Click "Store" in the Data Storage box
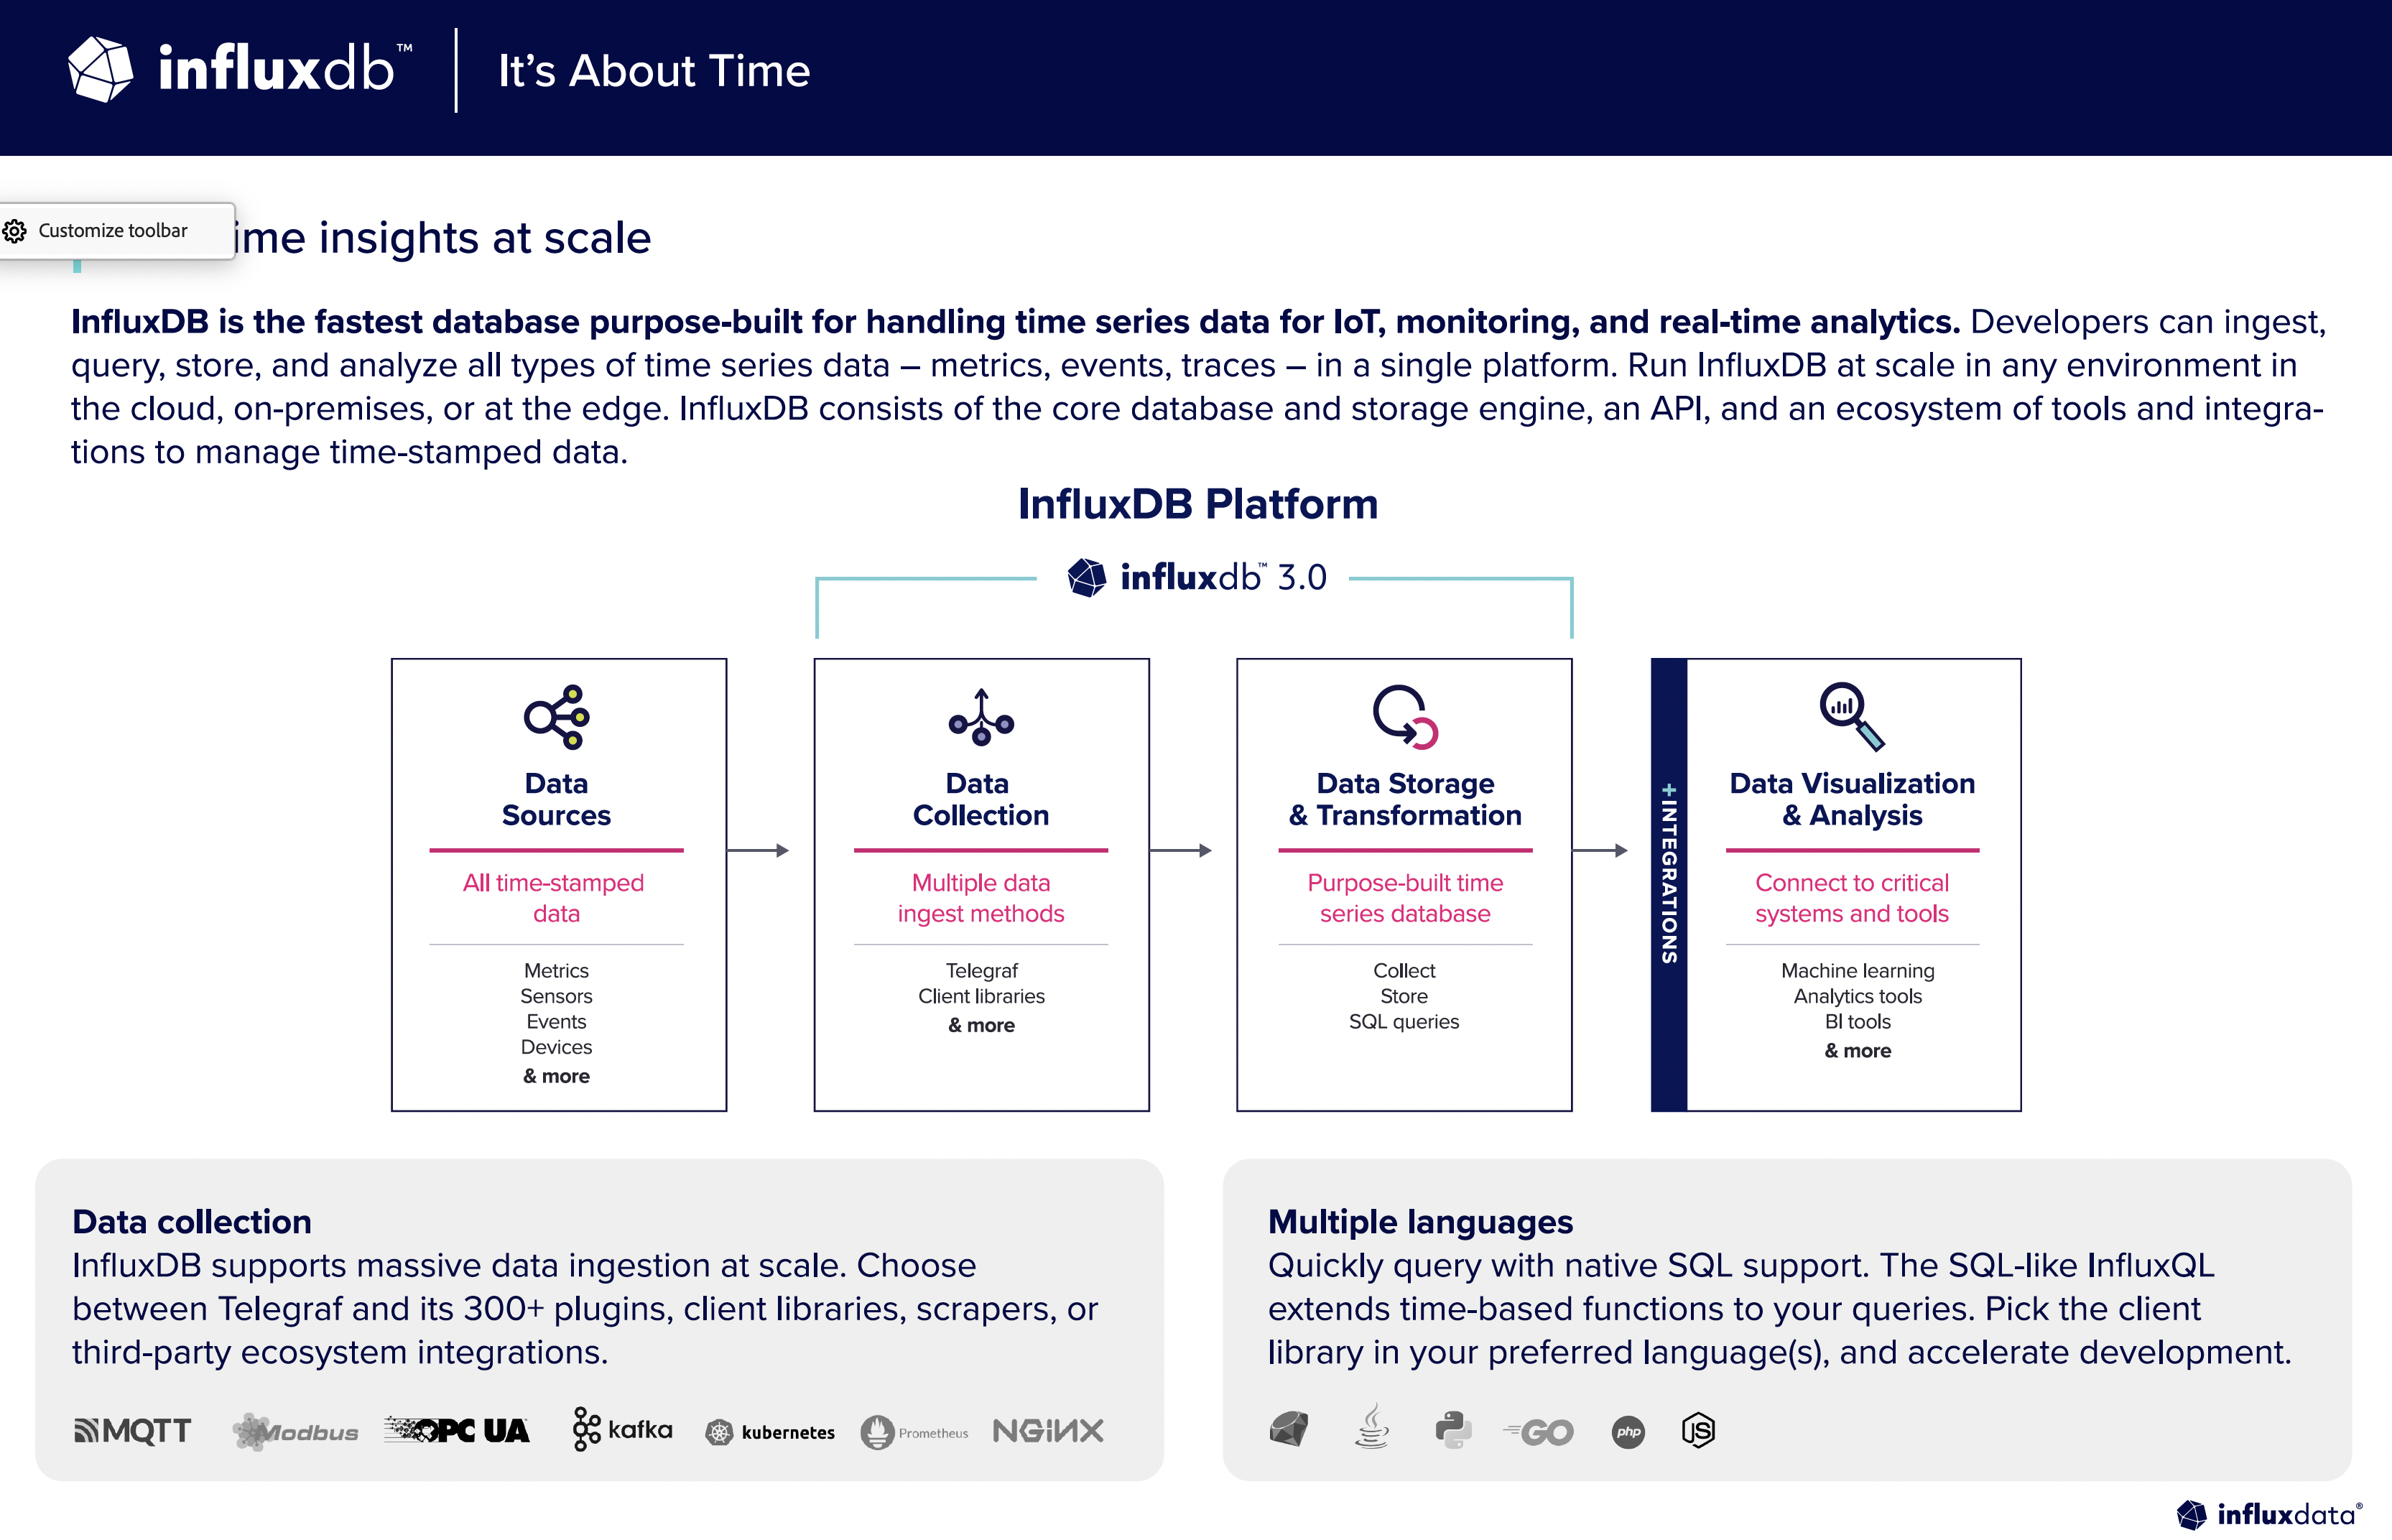The image size is (2392, 1540). click(x=1404, y=996)
